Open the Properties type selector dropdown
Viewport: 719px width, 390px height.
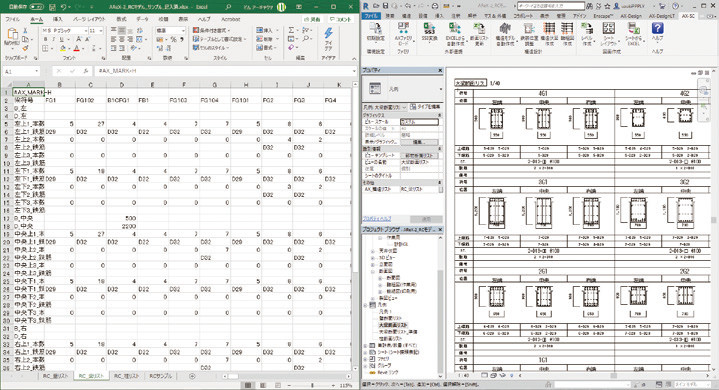402,89
